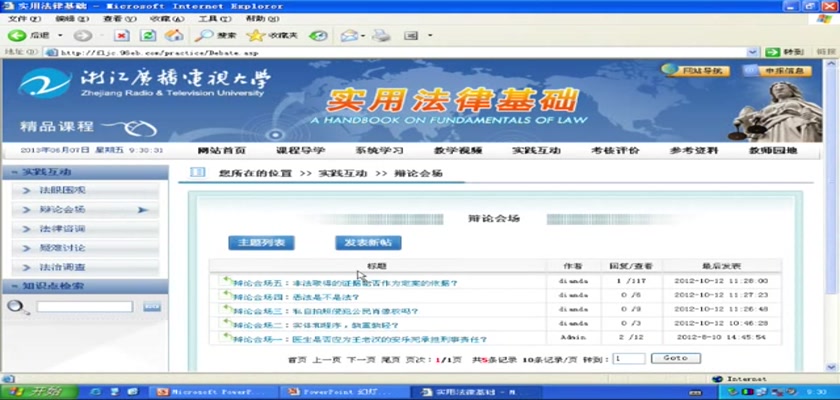
Task: Click the Mail envelope toolbar icon
Action: point(347,35)
